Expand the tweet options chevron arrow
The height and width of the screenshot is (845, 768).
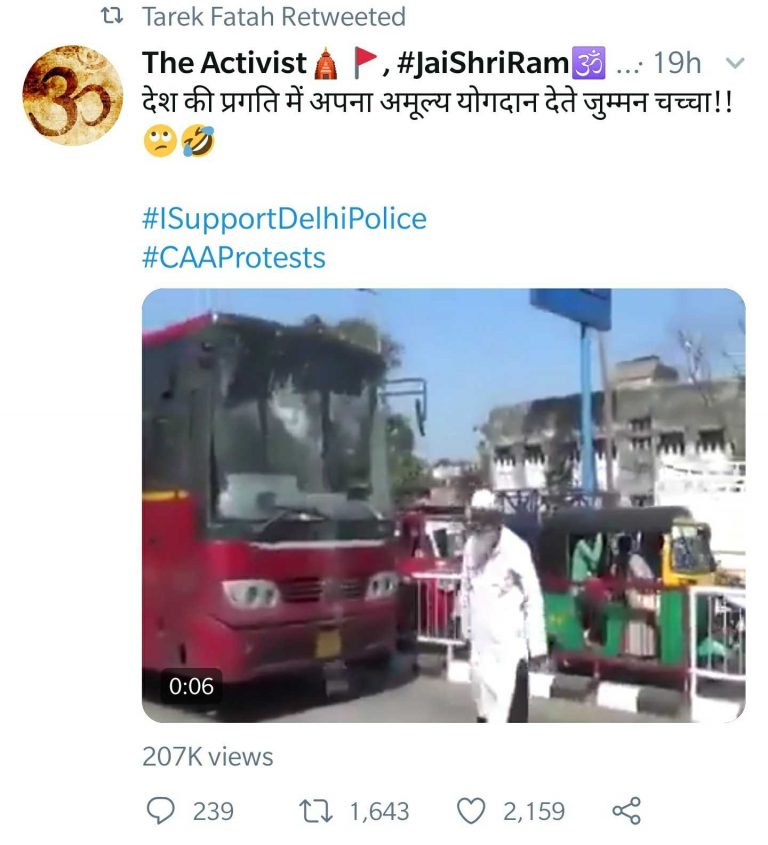point(735,63)
